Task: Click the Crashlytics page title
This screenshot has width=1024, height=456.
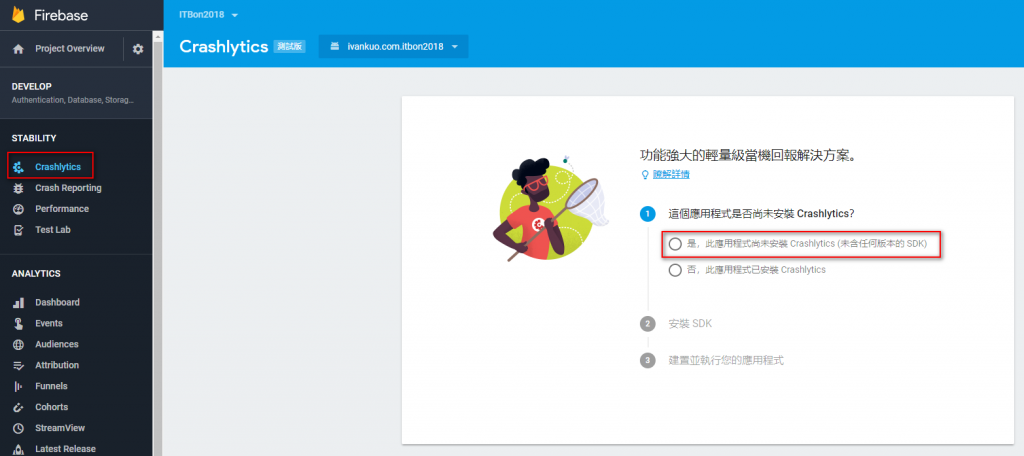Action: coord(224,46)
